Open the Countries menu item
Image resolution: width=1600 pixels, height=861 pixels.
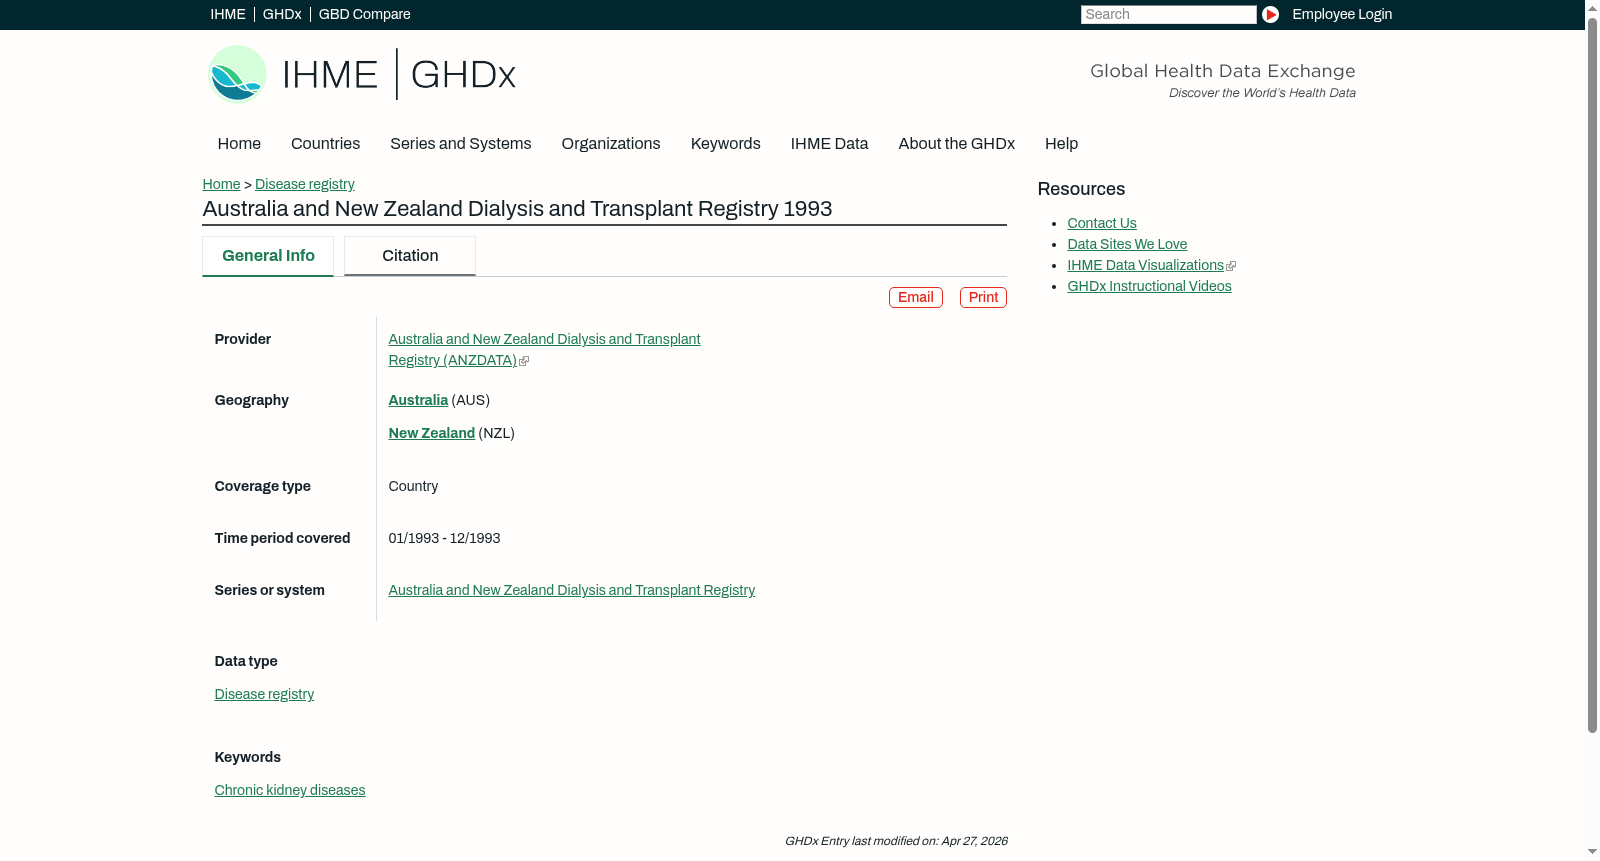(325, 144)
